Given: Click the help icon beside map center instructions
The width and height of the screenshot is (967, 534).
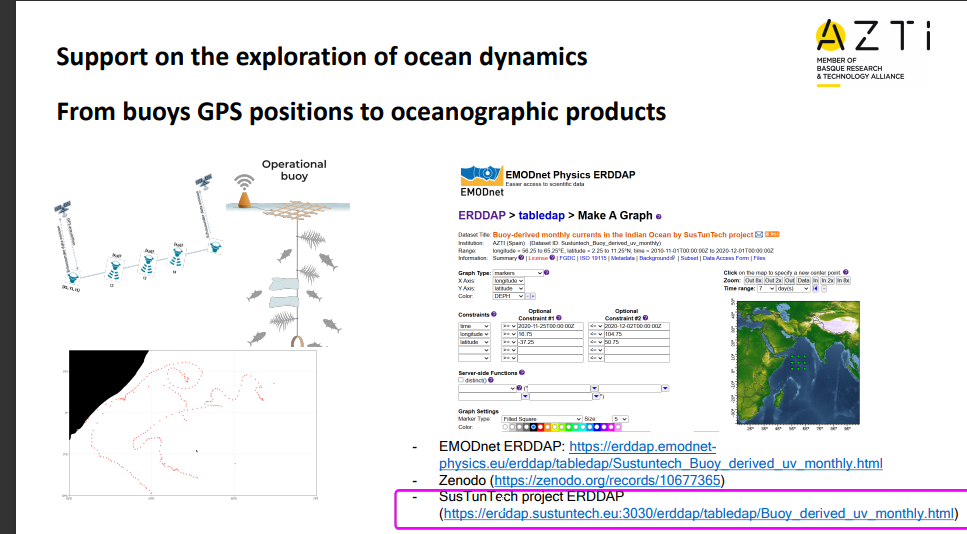Looking at the screenshot, I should tap(846, 272).
